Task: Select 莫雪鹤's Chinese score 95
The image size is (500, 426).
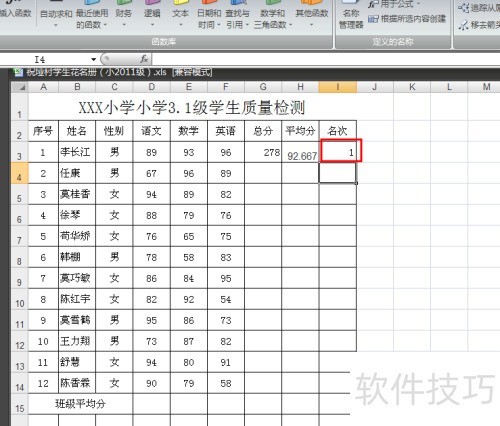Action: [151, 320]
